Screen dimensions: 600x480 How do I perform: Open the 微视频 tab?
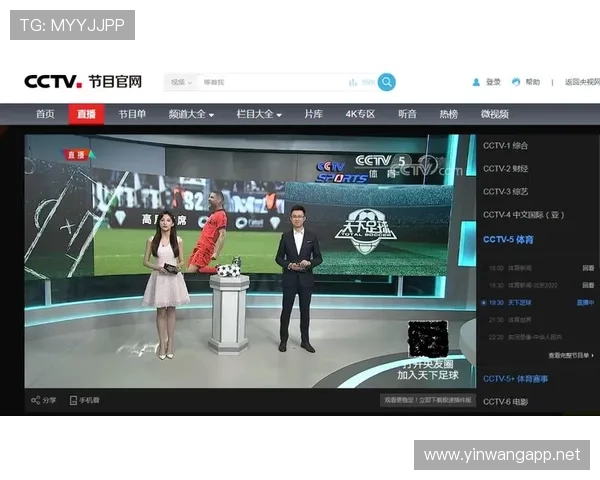pyautogui.click(x=494, y=114)
